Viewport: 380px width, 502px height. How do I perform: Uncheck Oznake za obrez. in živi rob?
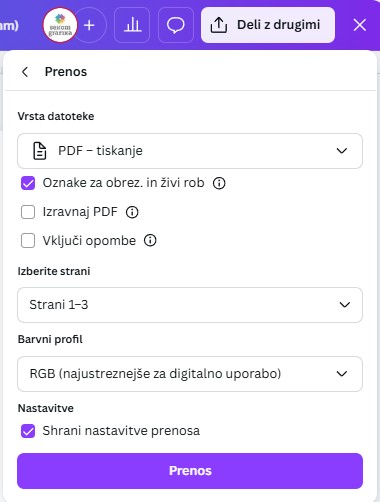(28, 183)
